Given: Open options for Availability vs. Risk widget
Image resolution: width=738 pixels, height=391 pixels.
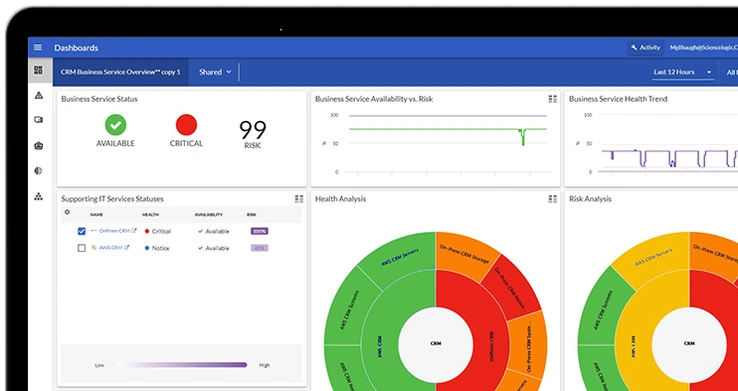Looking at the screenshot, I should click(x=553, y=99).
